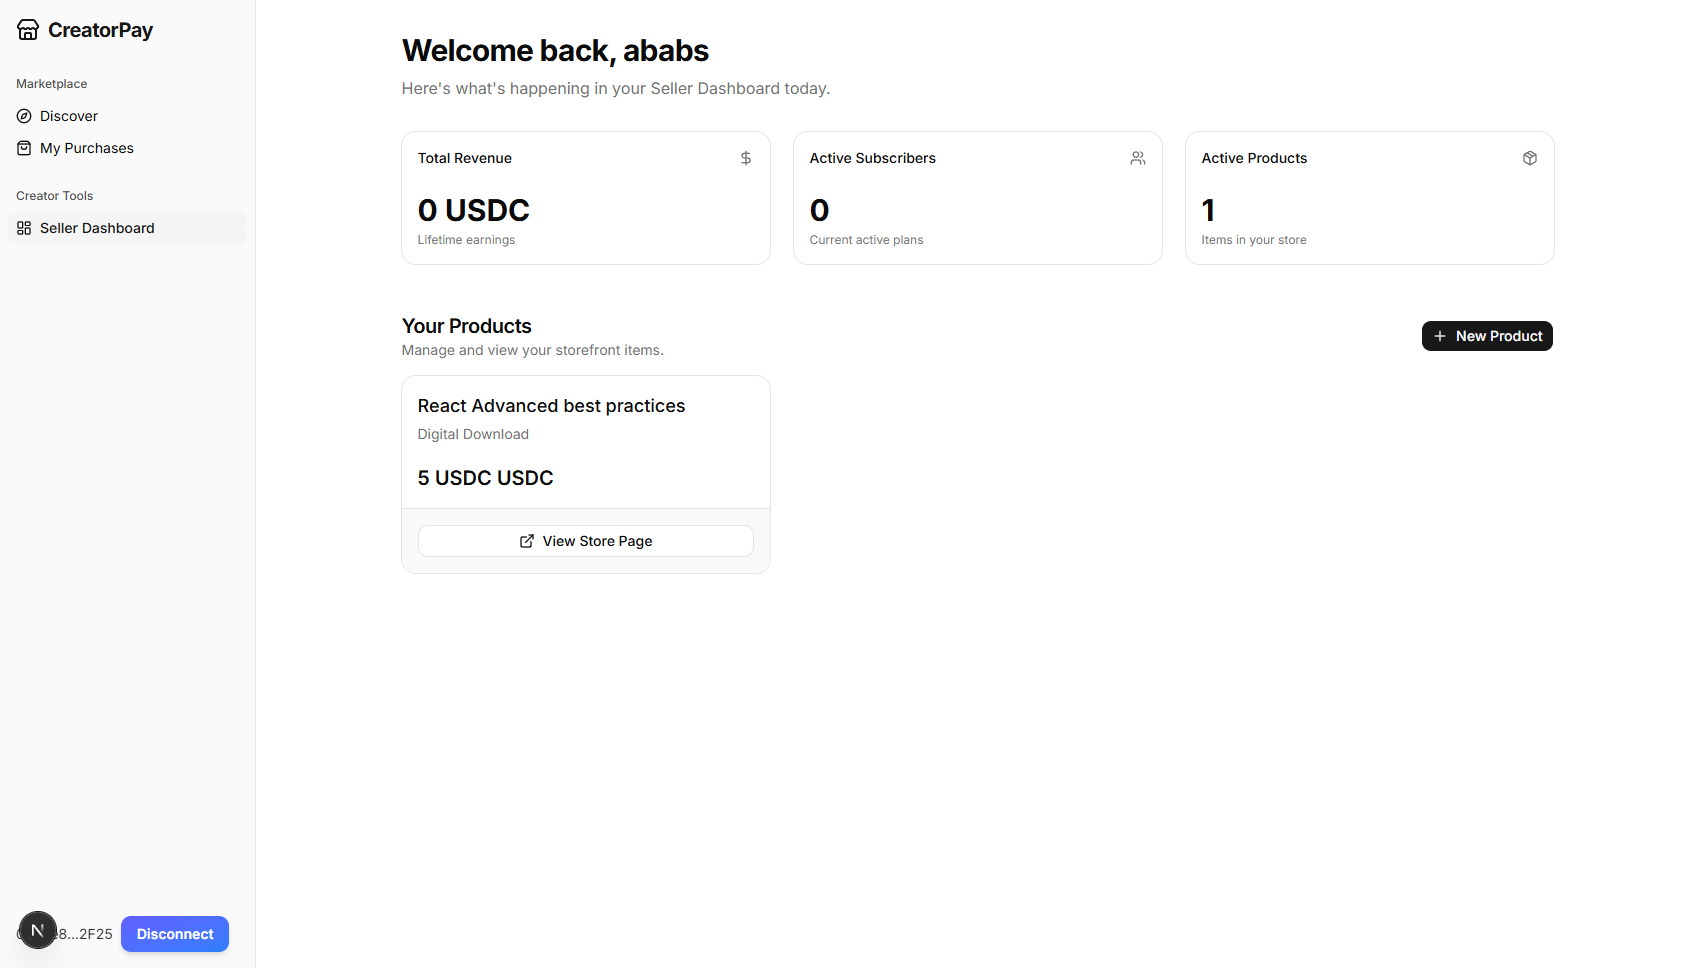Click the dollar sign icon on Total Revenue
The image size is (1699, 968).
click(746, 158)
